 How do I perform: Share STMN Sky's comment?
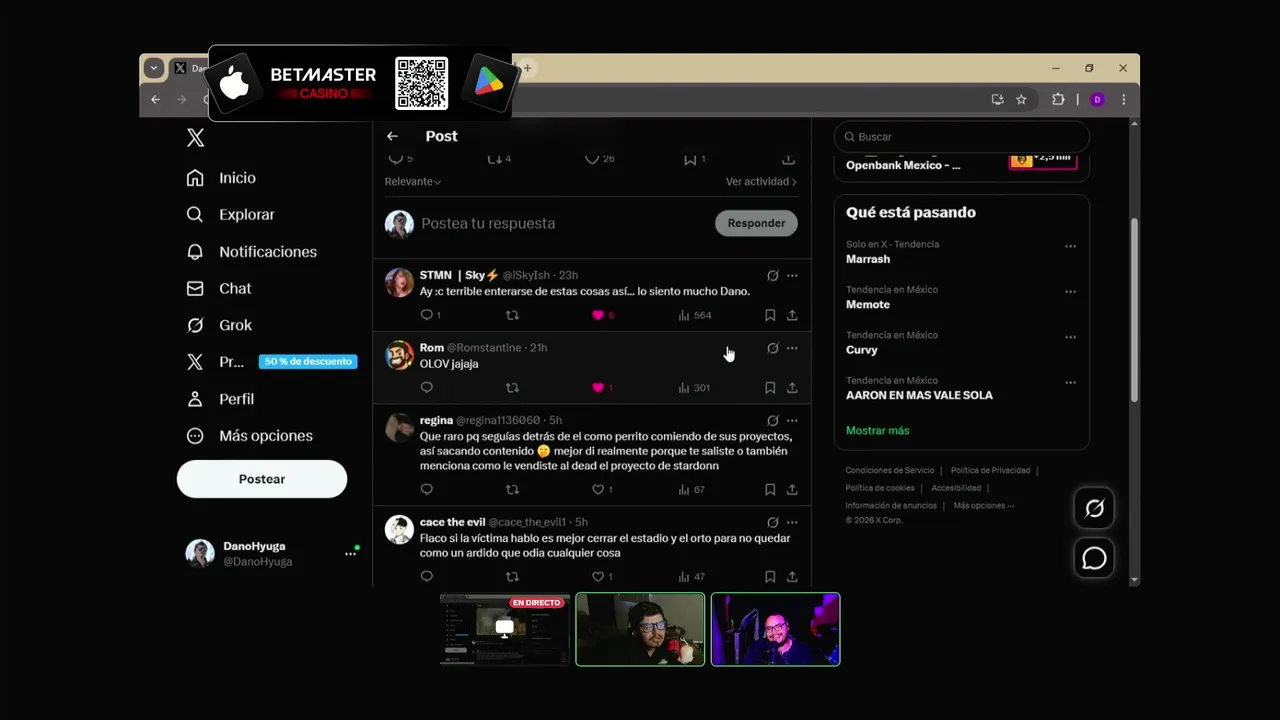(792, 315)
